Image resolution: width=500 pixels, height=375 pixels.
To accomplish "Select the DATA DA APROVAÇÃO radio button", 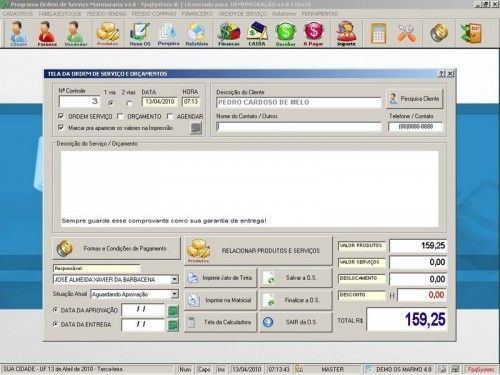I will (56, 310).
